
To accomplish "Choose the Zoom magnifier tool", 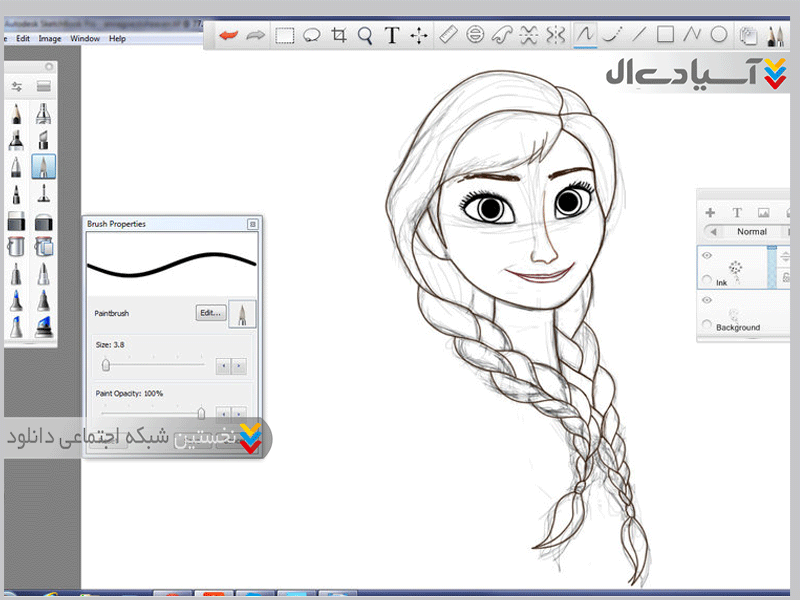I will coord(365,35).
